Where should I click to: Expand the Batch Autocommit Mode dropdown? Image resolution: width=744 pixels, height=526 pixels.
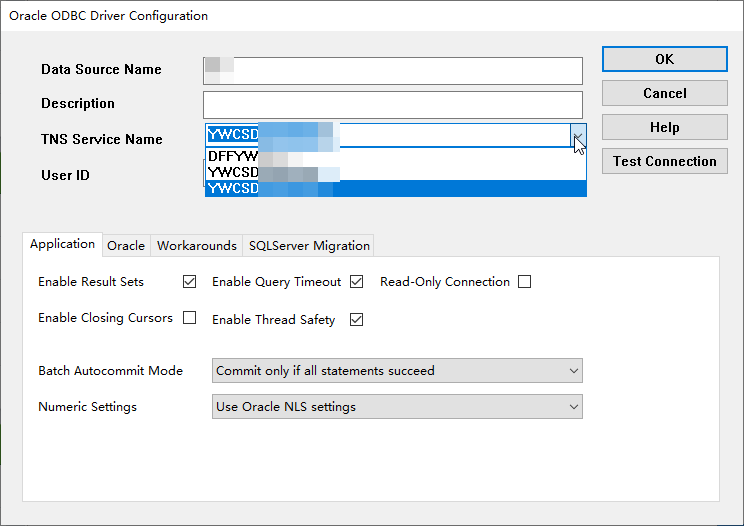(397, 370)
